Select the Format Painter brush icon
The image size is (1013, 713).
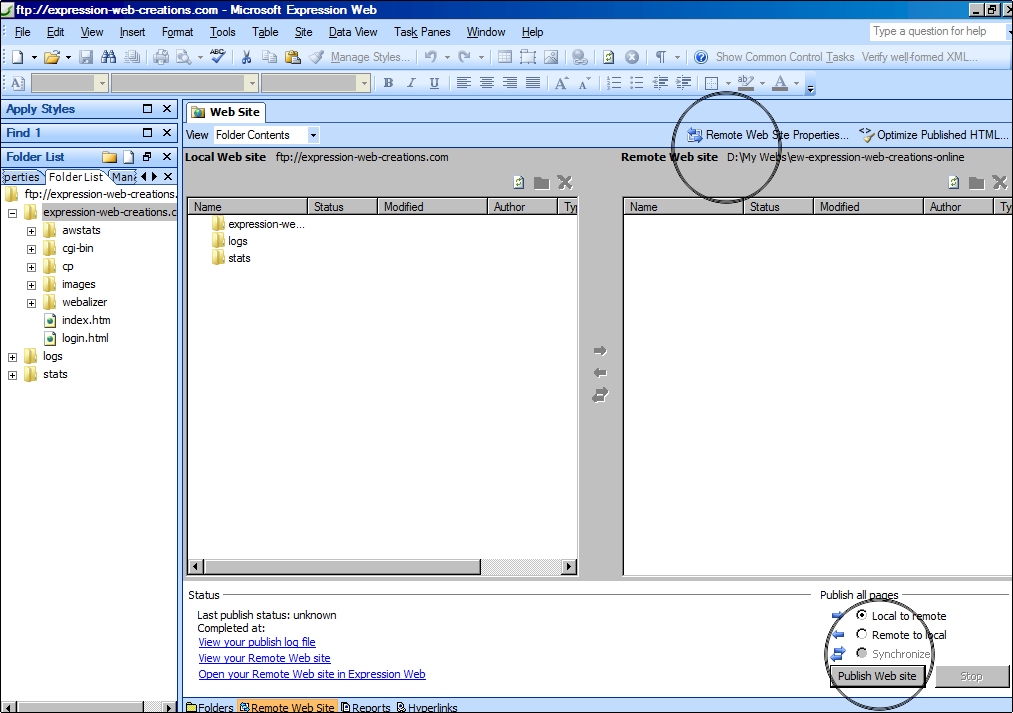pyautogui.click(x=316, y=57)
